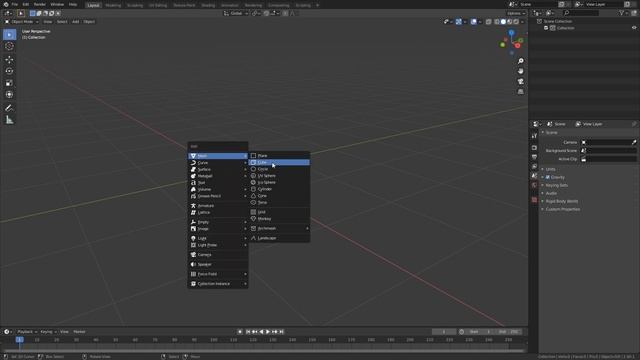The image size is (640, 360).
Task: Choose Monkey in the Mesh submenu
Action: [279, 219]
